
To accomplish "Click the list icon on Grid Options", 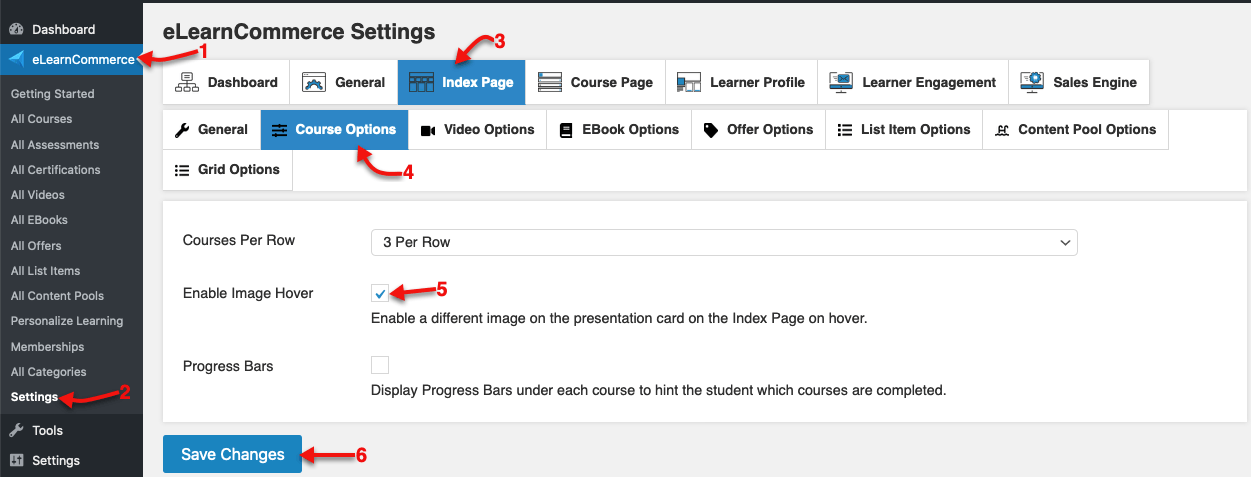I will coord(182,170).
